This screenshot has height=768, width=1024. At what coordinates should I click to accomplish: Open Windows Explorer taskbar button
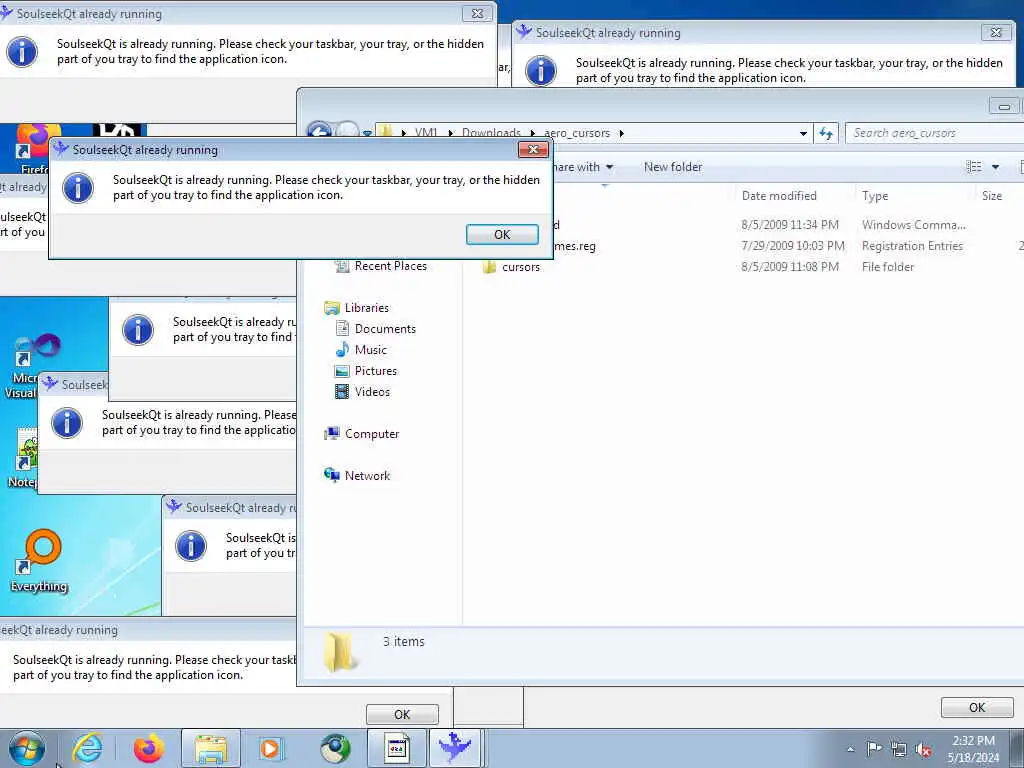(x=210, y=748)
